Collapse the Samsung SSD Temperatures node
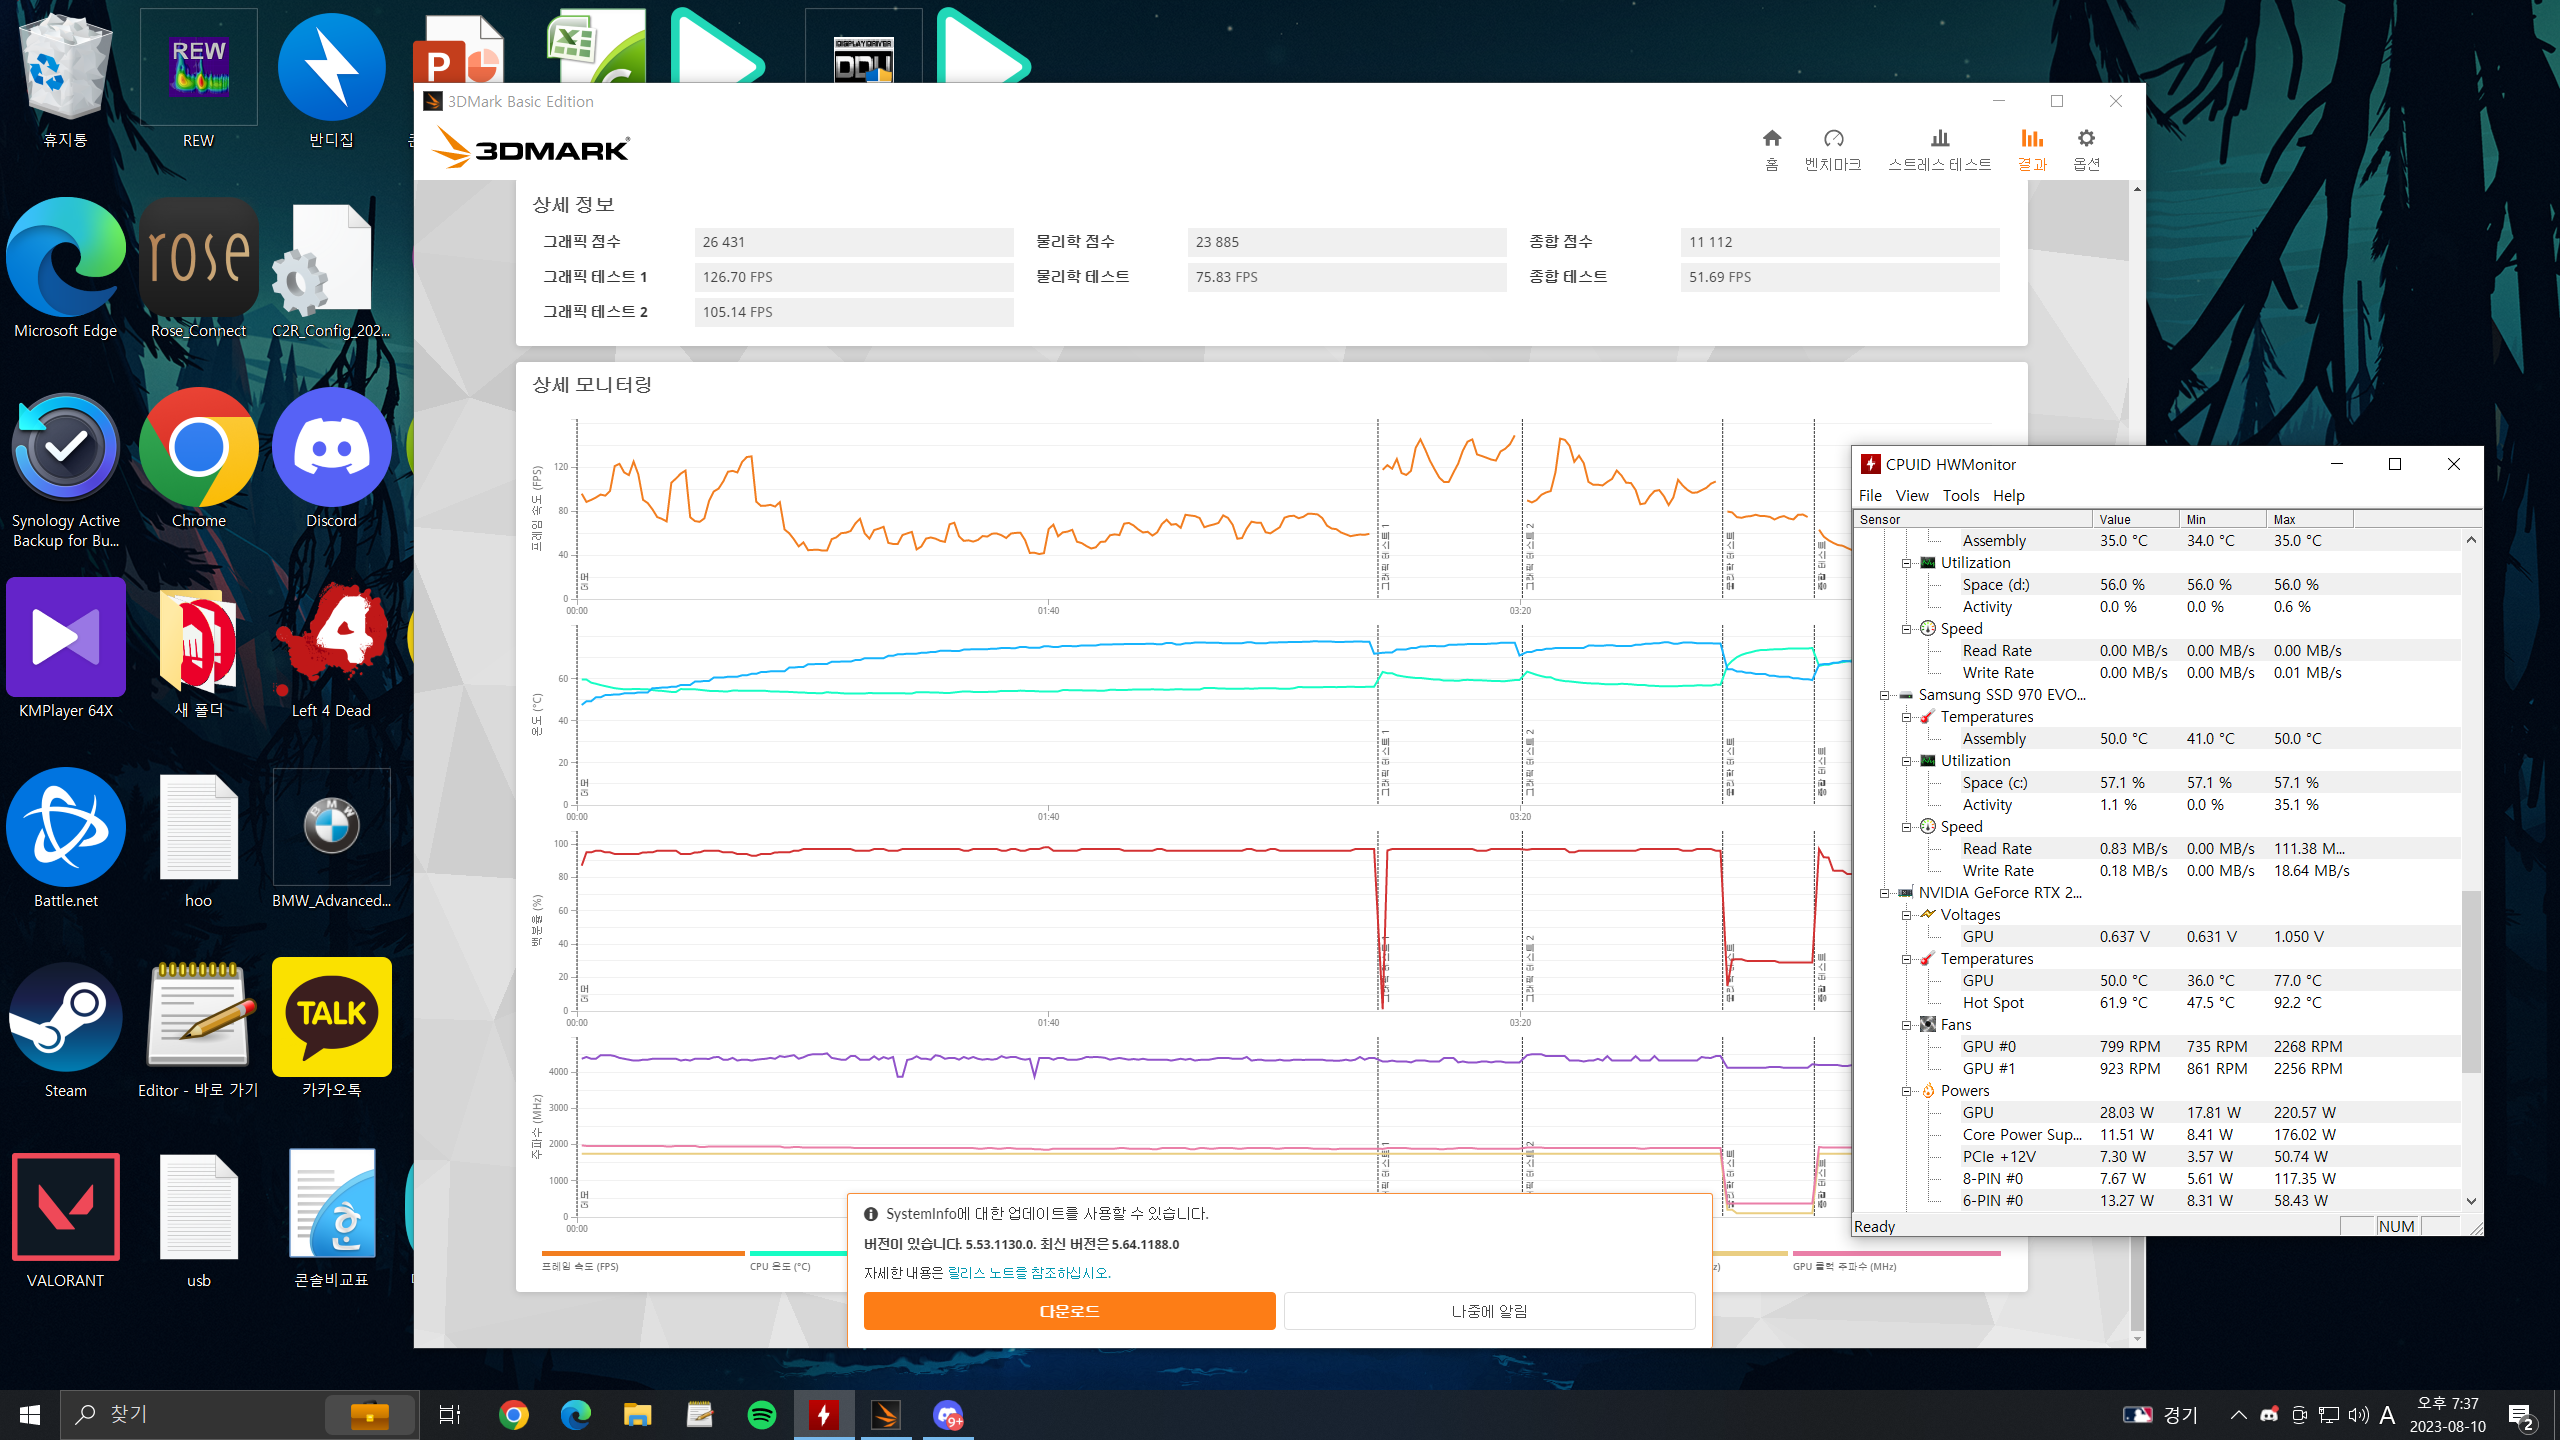 pos(1906,717)
